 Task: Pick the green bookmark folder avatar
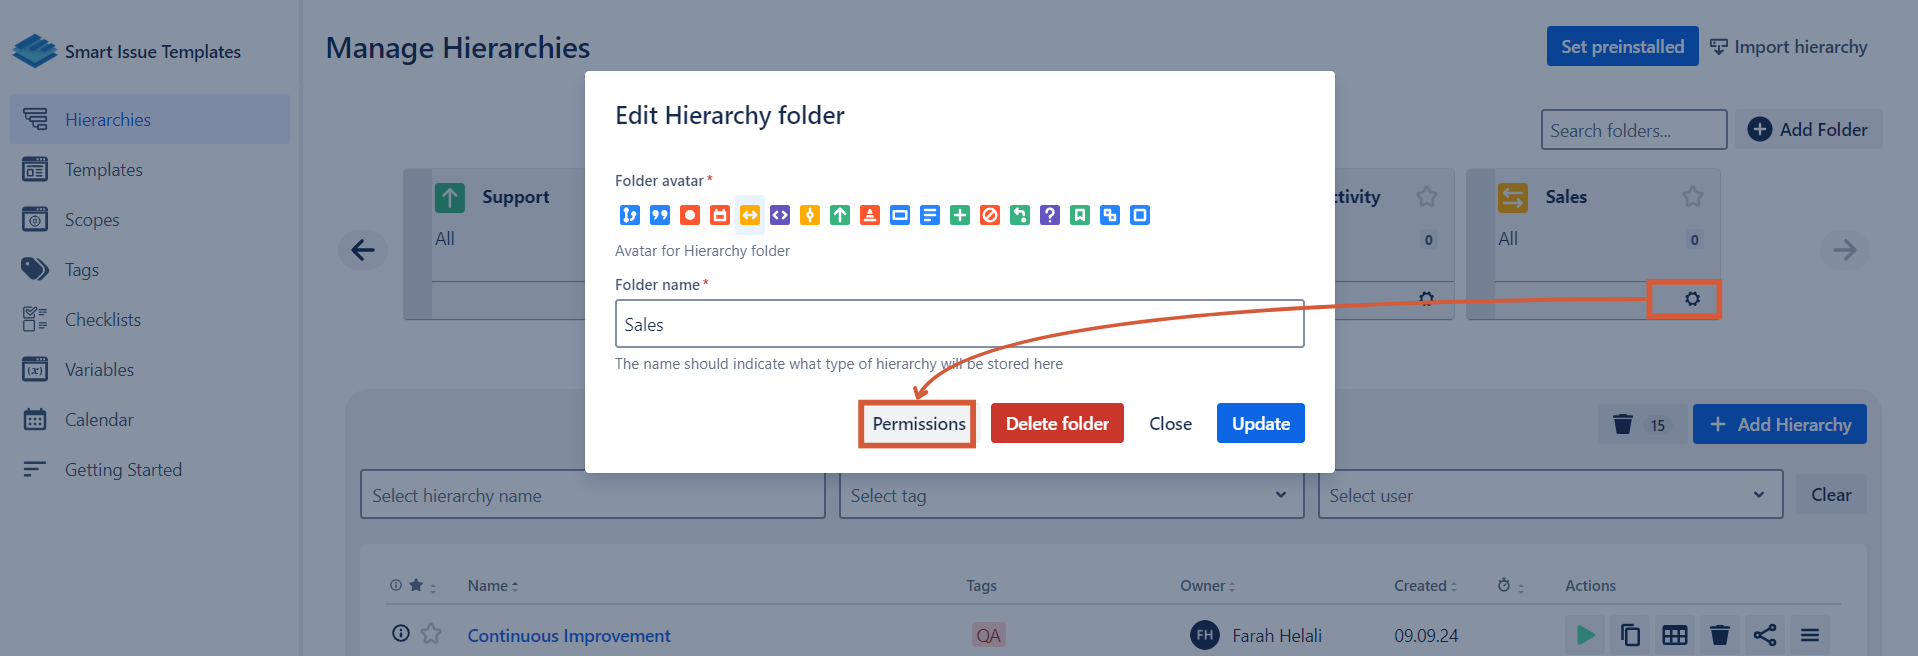tap(1079, 215)
